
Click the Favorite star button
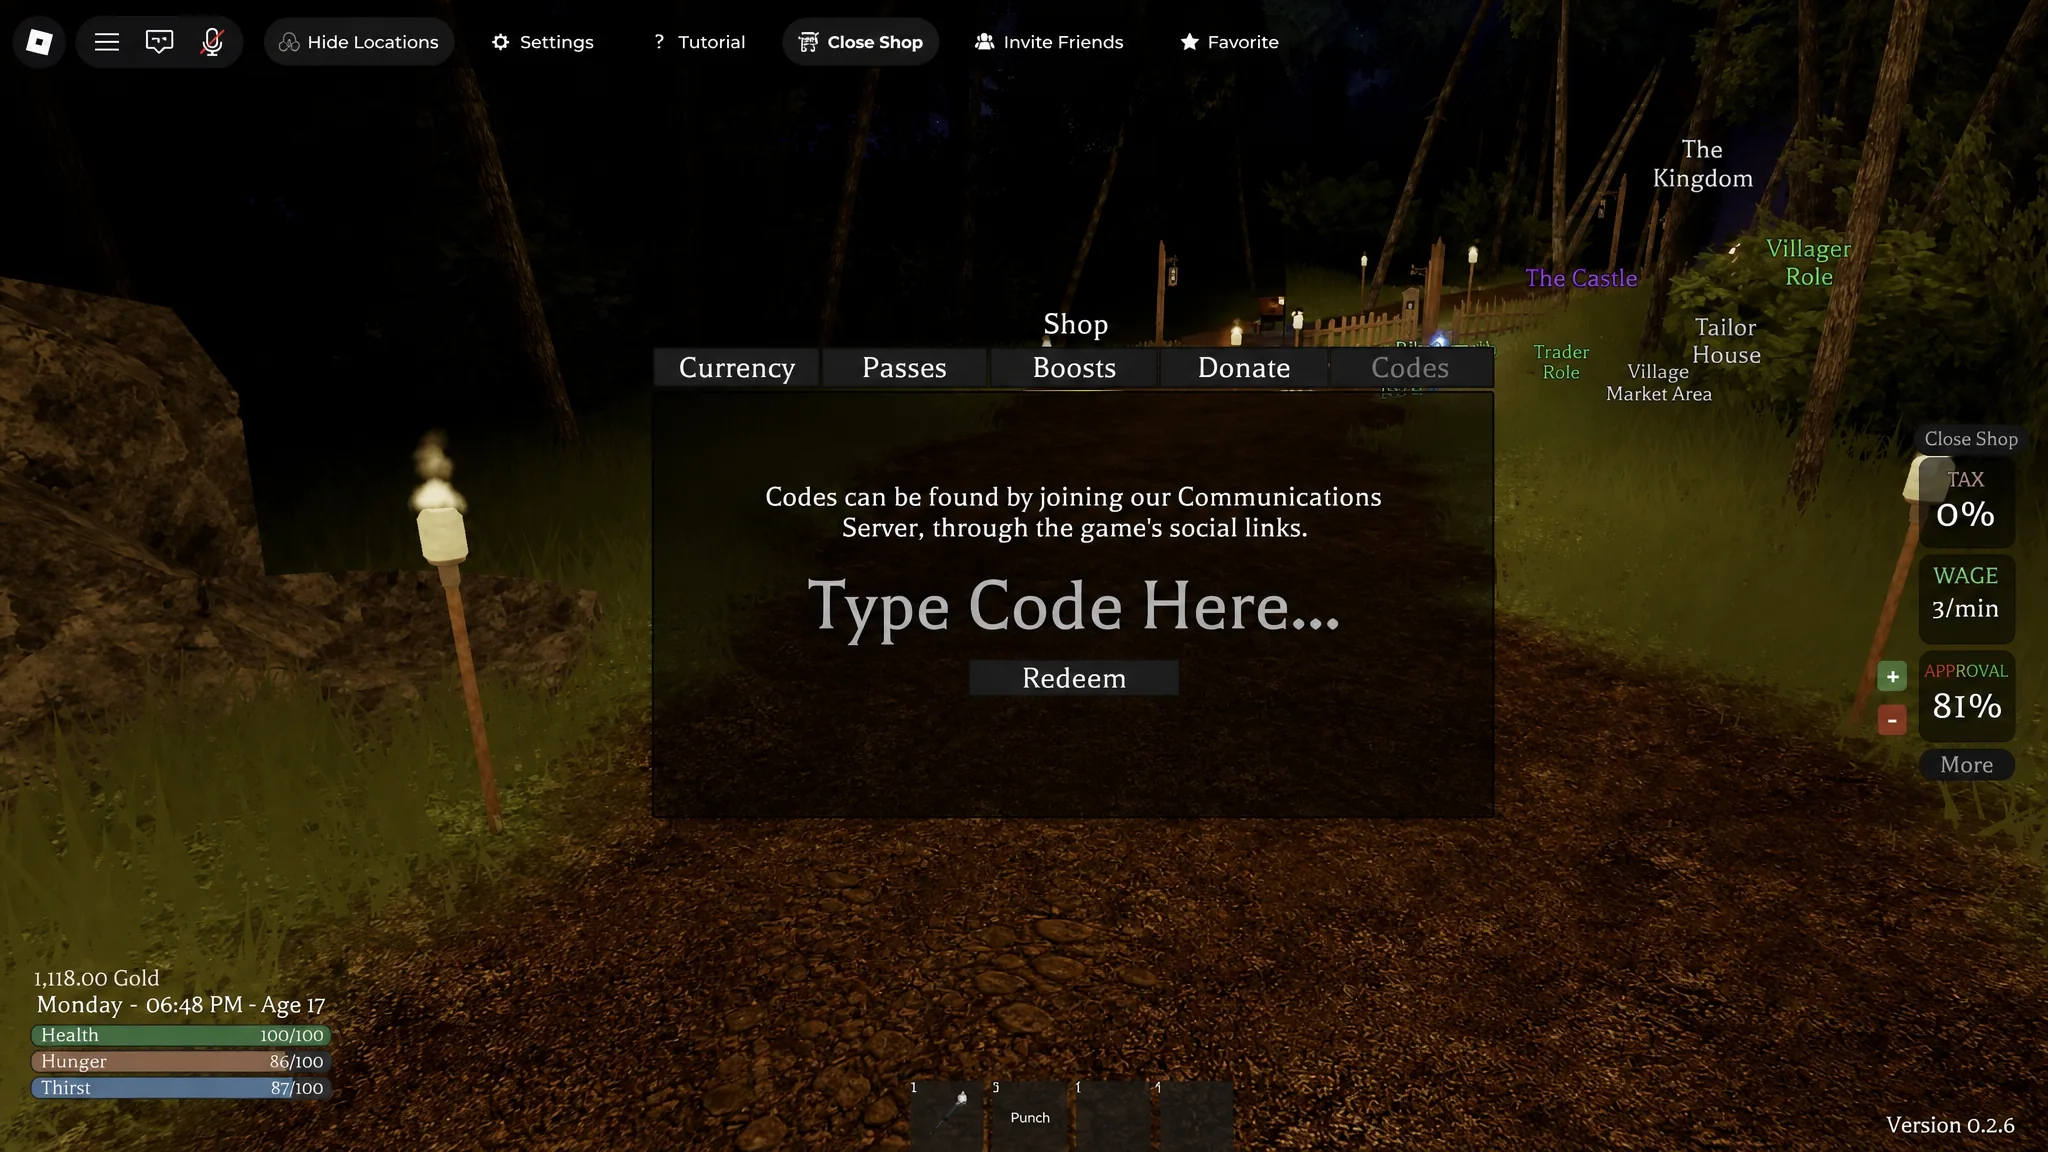[1230, 42]
